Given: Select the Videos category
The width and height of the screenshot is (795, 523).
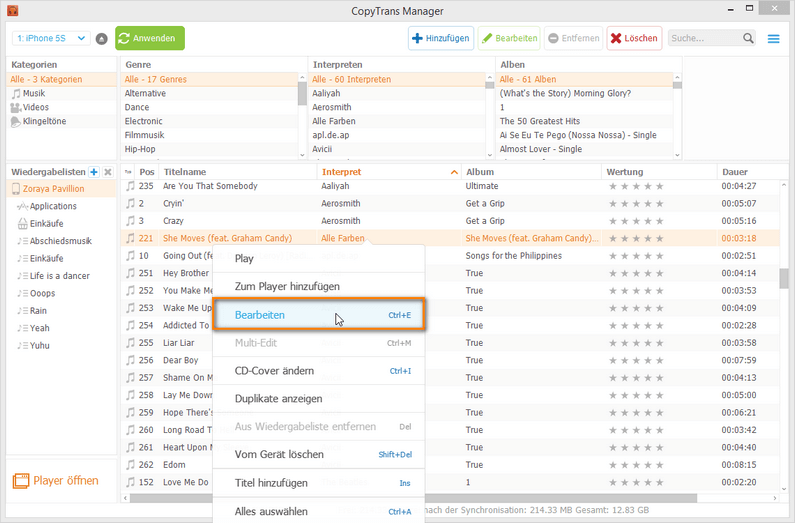Looking at the screenshot, I should [35, 107].
